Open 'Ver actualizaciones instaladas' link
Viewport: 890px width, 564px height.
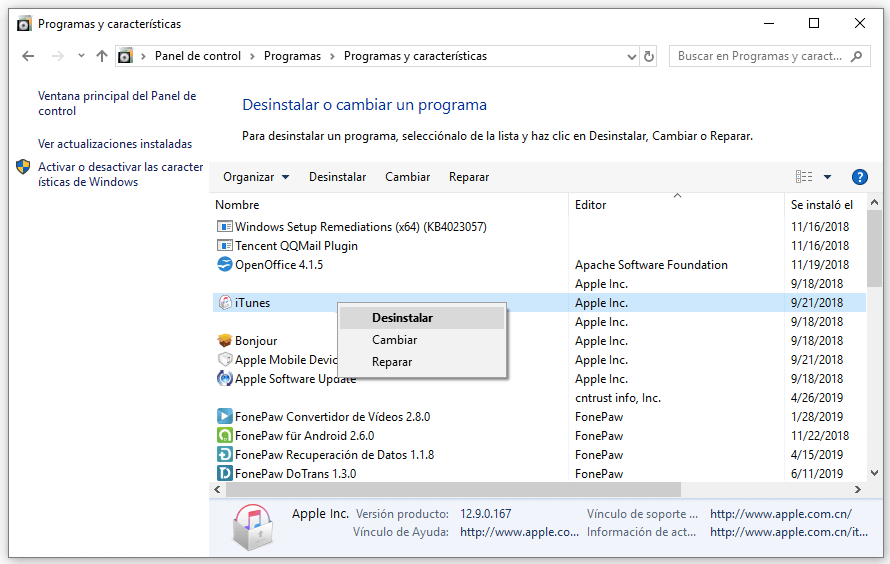coord(115,144)
